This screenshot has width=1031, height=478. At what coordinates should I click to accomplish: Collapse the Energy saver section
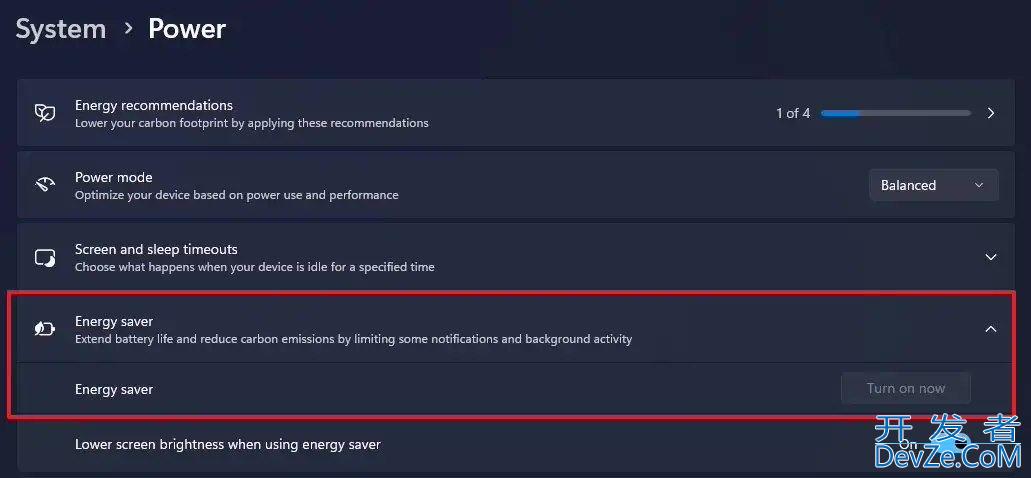click(x=991, y=329)
